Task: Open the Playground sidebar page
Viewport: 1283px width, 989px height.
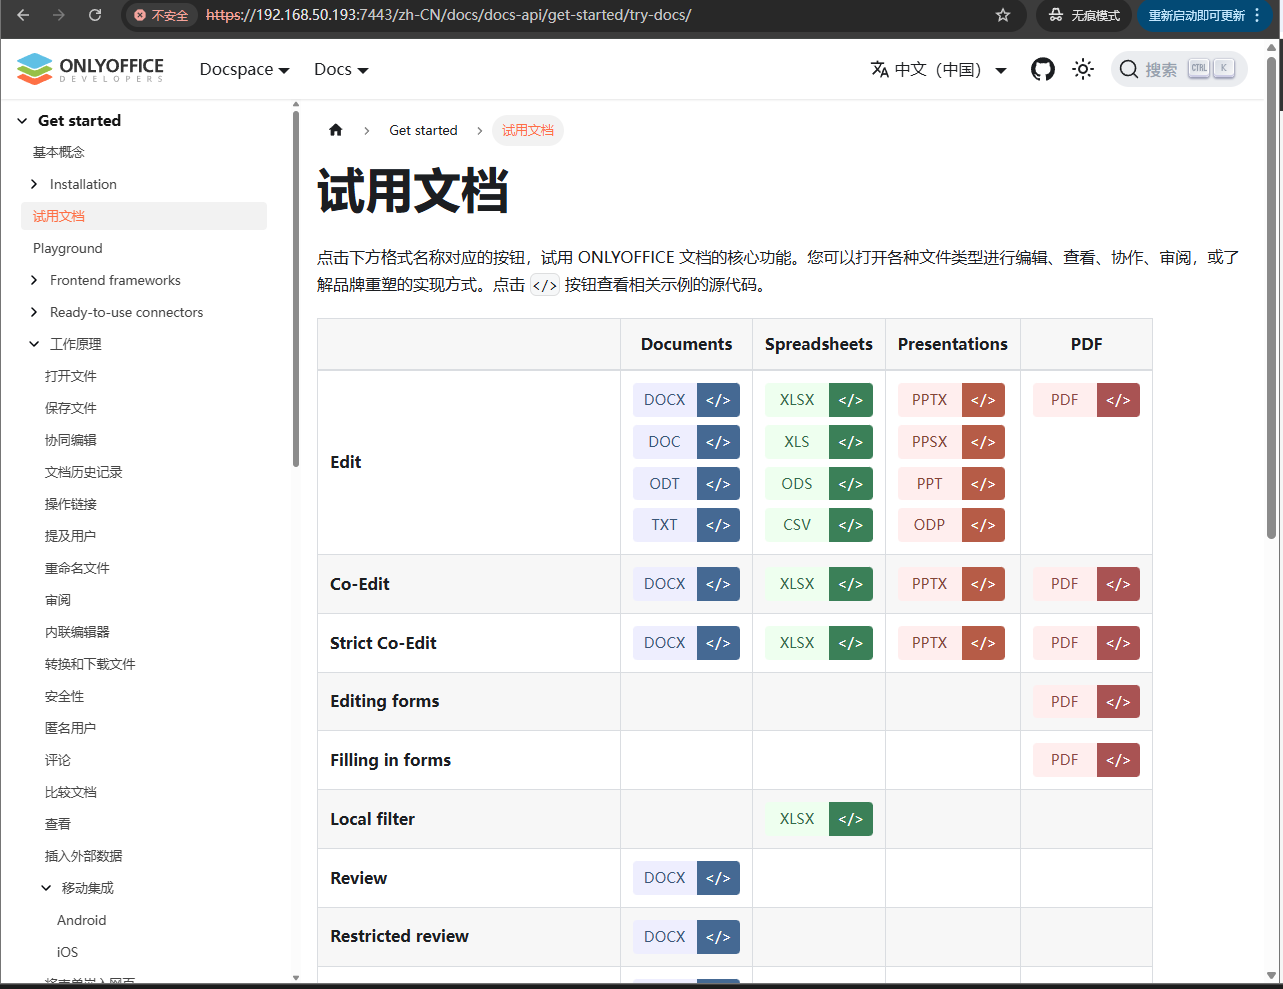Action: pyautogui.click(x=68, y=248)
